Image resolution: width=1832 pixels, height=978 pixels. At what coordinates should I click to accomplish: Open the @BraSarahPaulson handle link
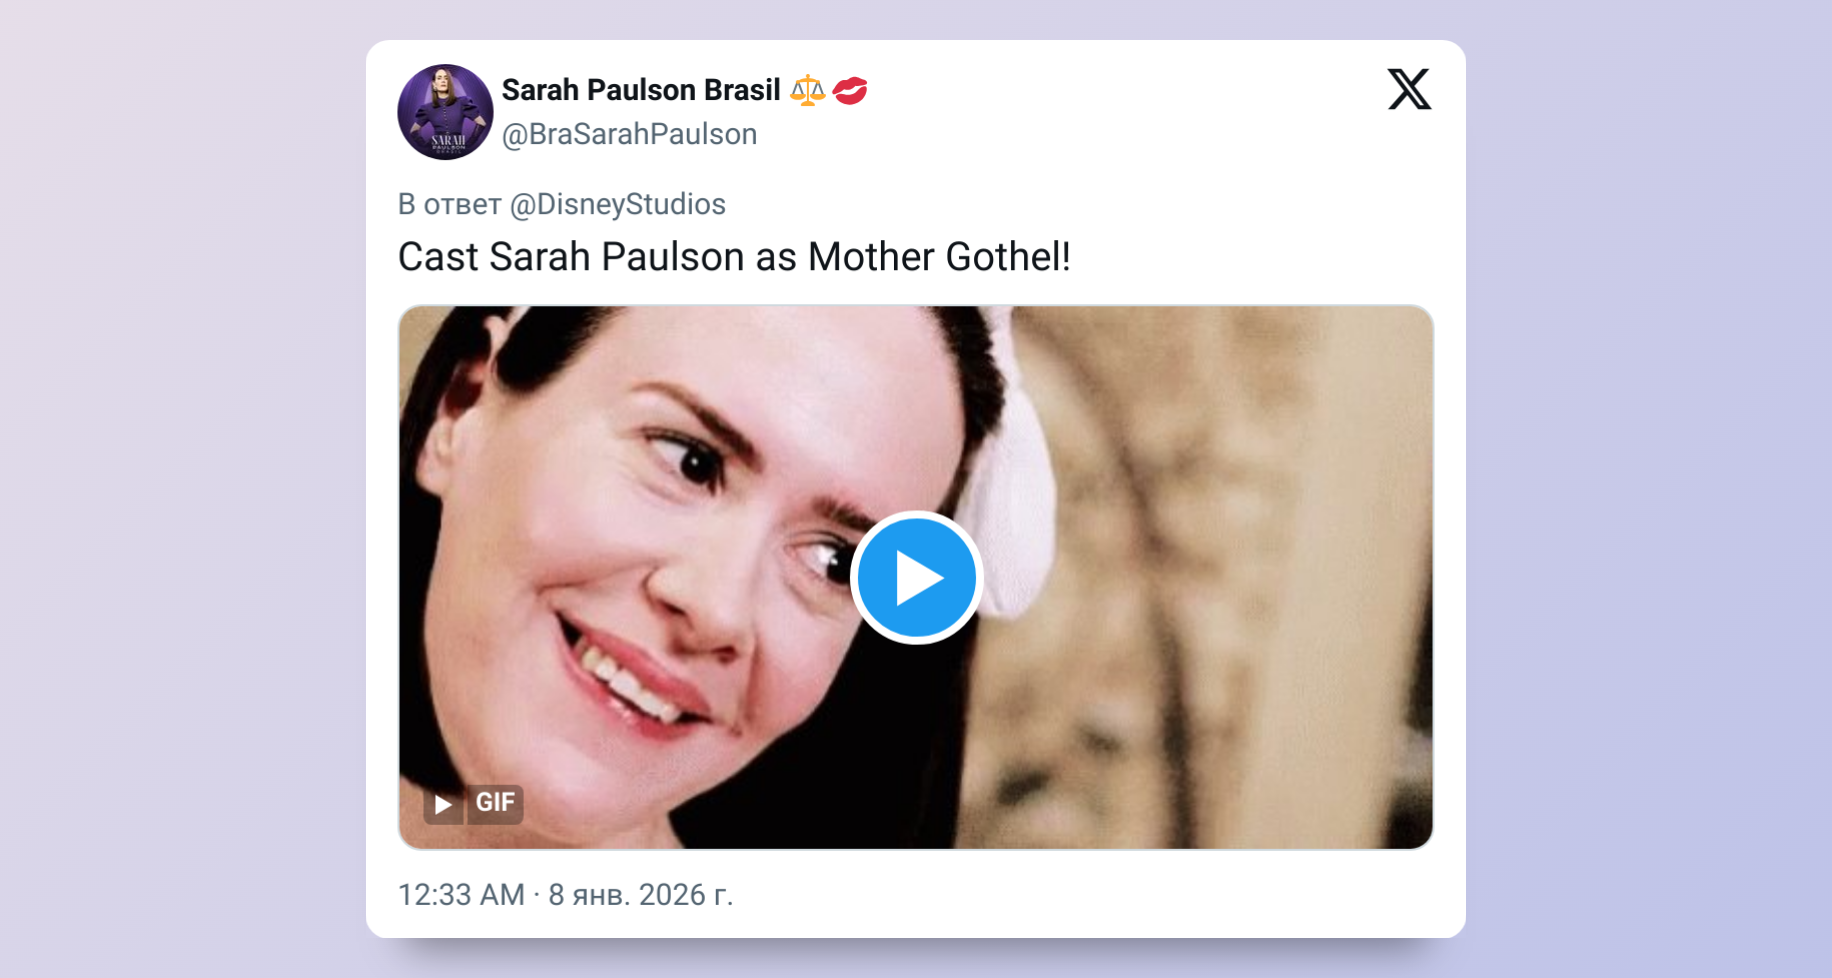tap(629, 134)
